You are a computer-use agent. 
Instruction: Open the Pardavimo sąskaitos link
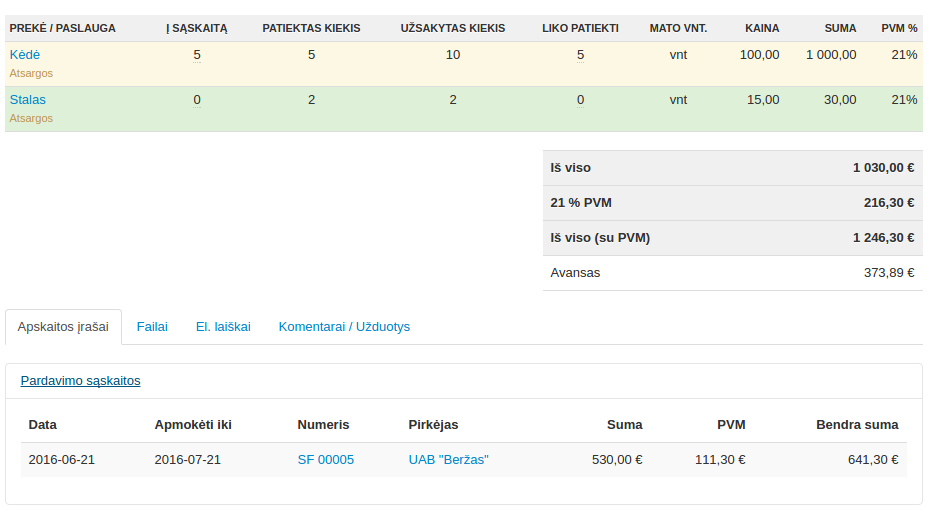click(x=80, y=381)
